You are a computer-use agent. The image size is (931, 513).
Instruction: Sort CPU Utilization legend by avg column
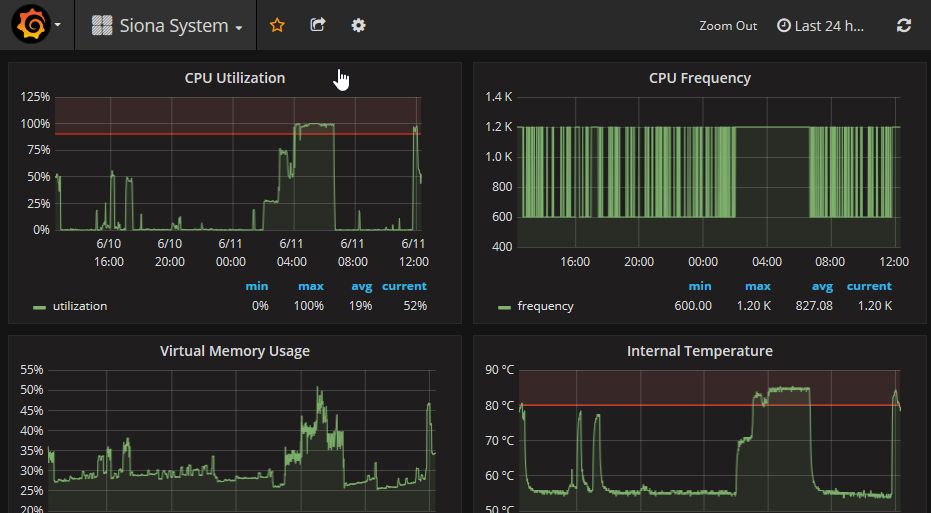(x=361, y=286)
